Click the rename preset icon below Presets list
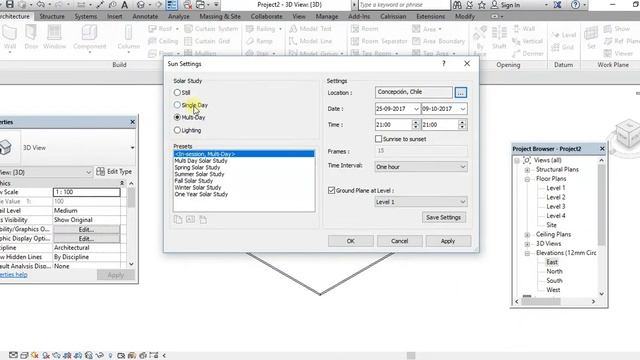640x360 pixels. [190, 220]
